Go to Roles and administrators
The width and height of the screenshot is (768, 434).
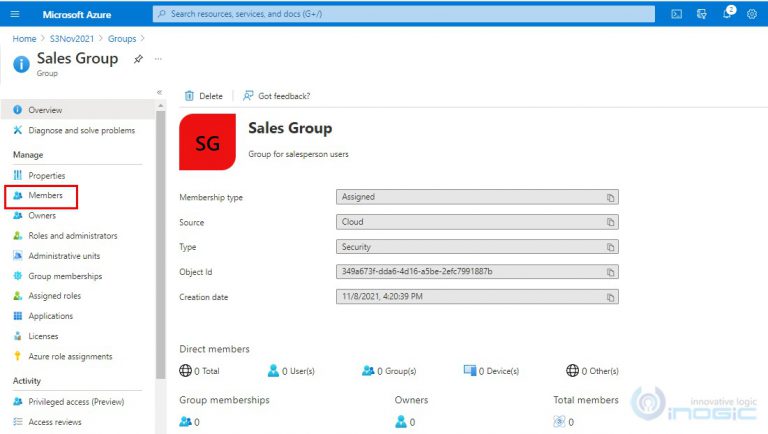coord(72,236)
